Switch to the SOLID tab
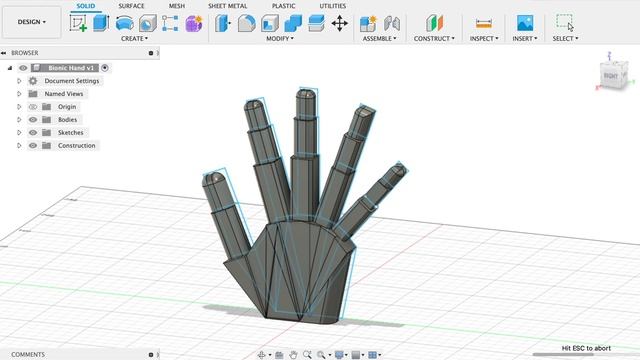The height and width of the screenshot is (360, 640). click(86, 6)
